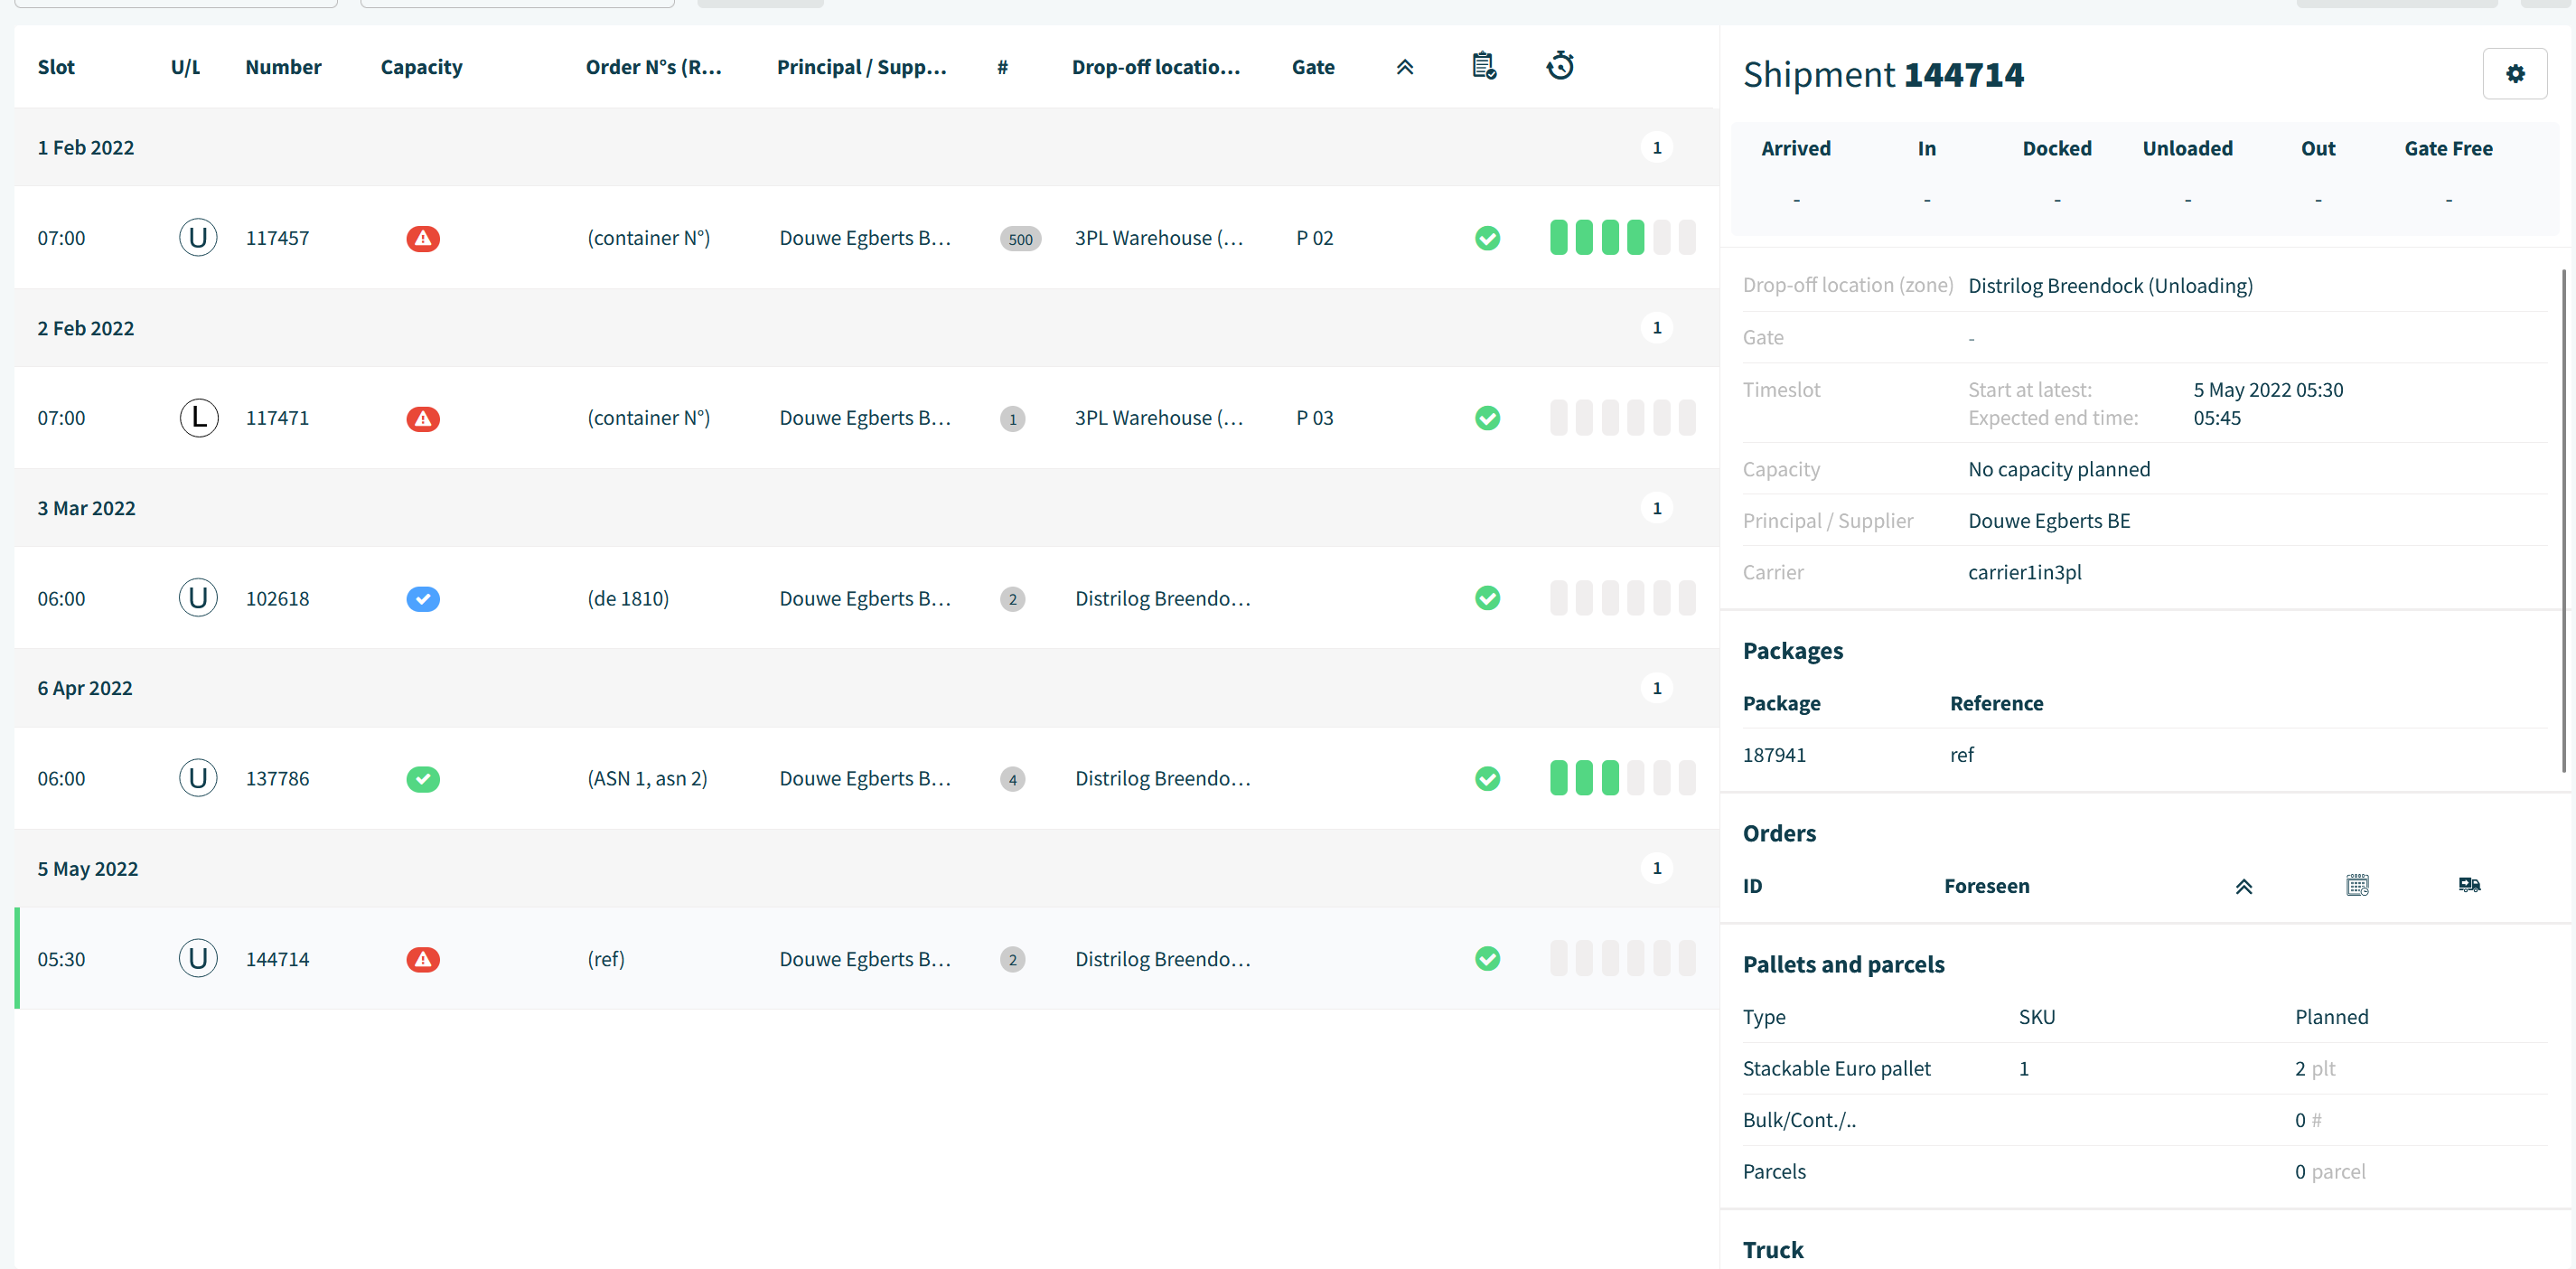
Task: Click green status check for shipment 144714
Action: coord(1487,958)
